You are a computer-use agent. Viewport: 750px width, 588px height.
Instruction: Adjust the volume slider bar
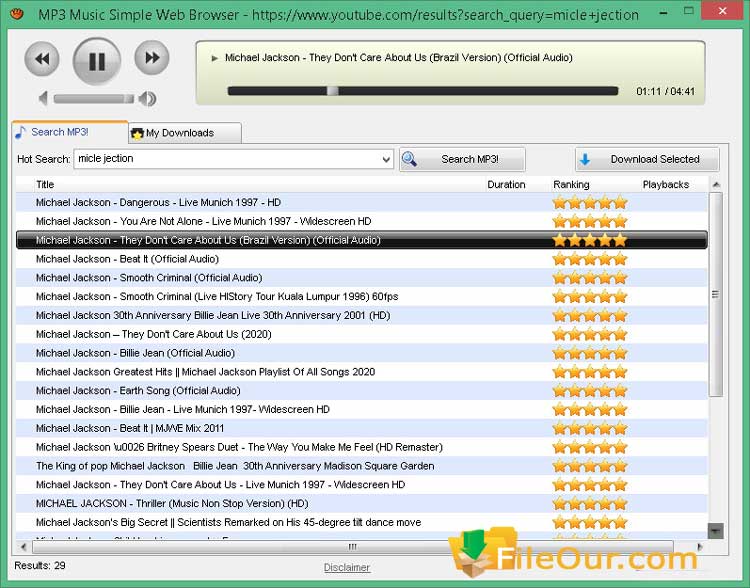pyautogui.click(x=94, y=99)
